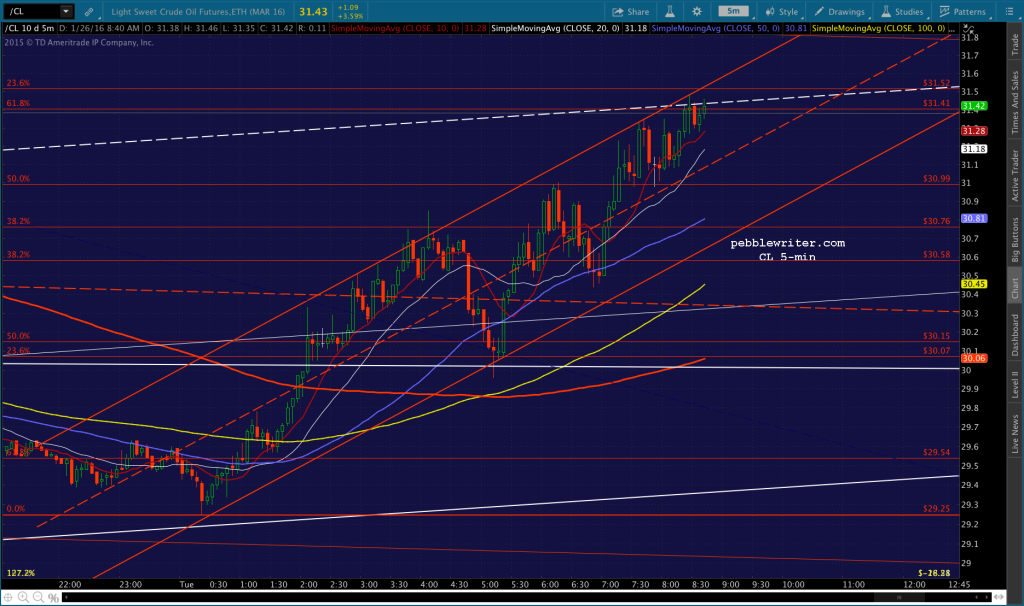Image resolution: width=1024 pixels, height=606 pixels.
Task: Toggle the percent scale icon
Action: click(x=53, y=598)
